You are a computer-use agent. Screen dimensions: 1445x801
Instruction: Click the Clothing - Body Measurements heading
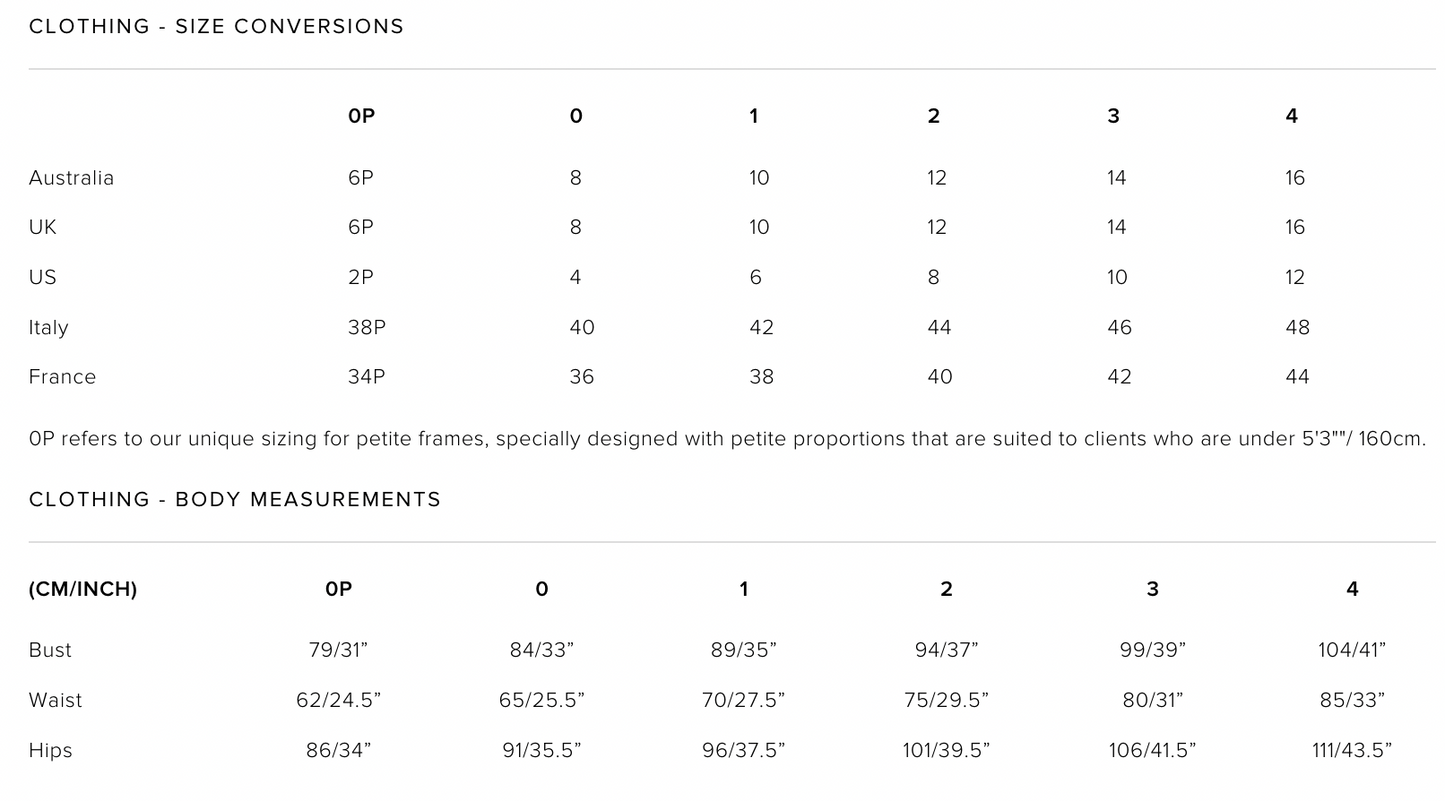click(x=235, y=500)
